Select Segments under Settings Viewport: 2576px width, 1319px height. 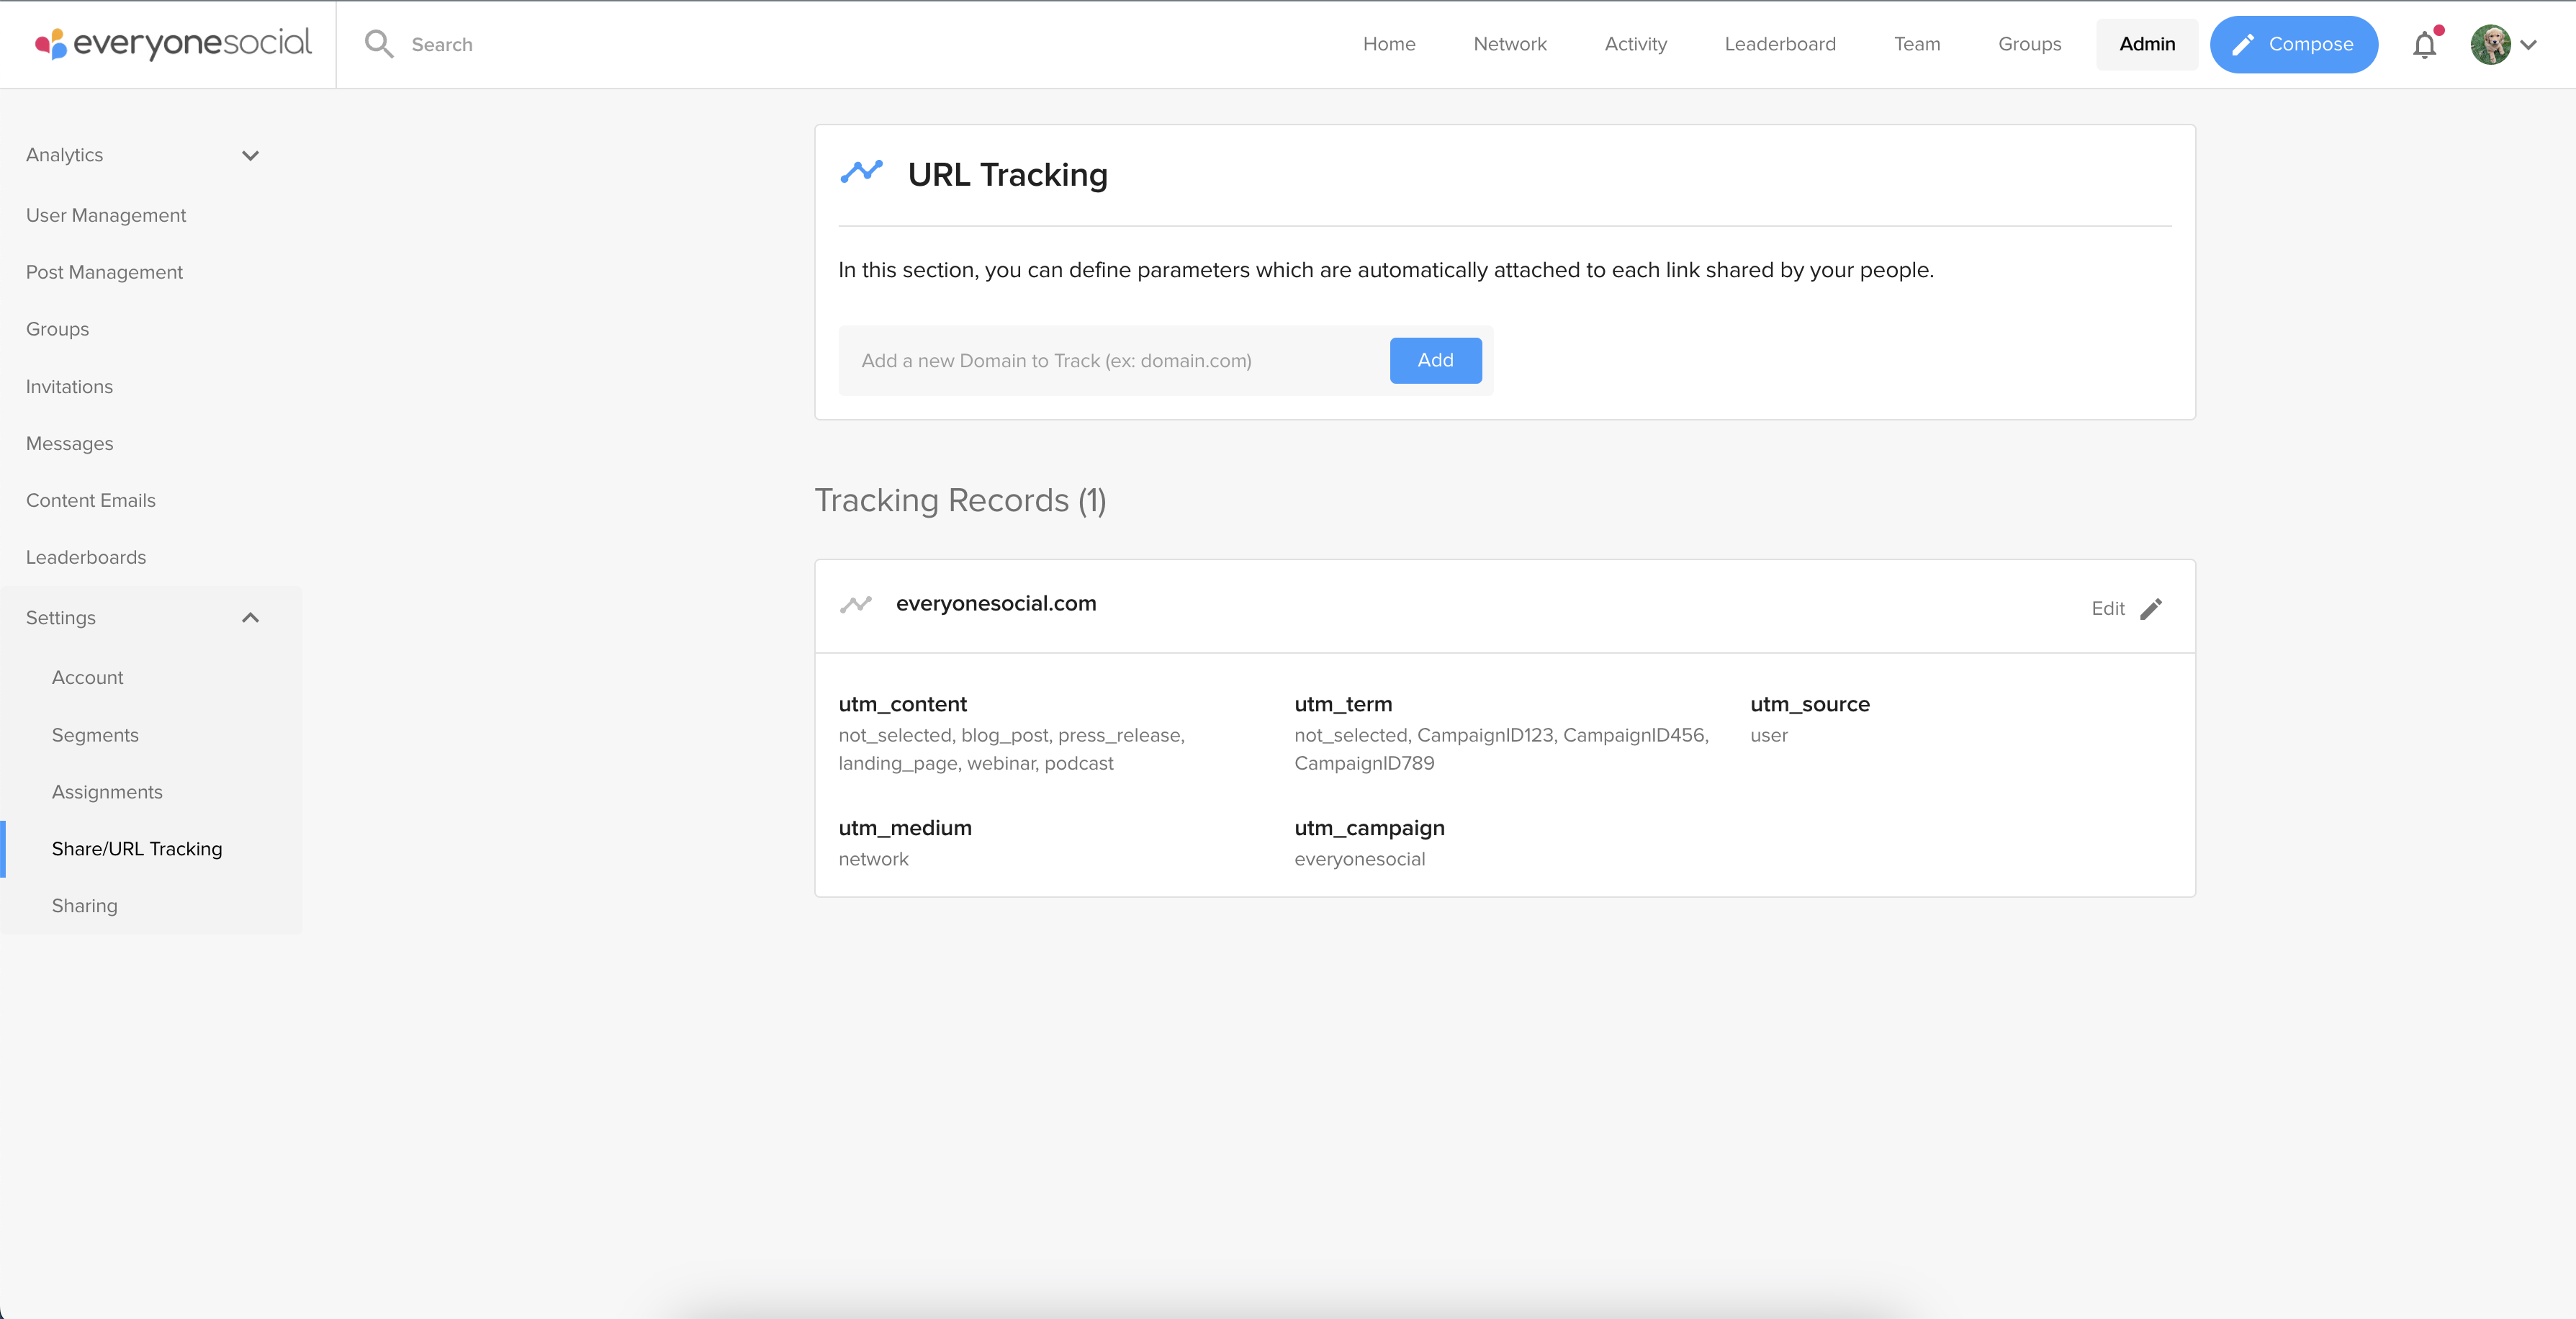pyautogui.click(x=95, y=735)
